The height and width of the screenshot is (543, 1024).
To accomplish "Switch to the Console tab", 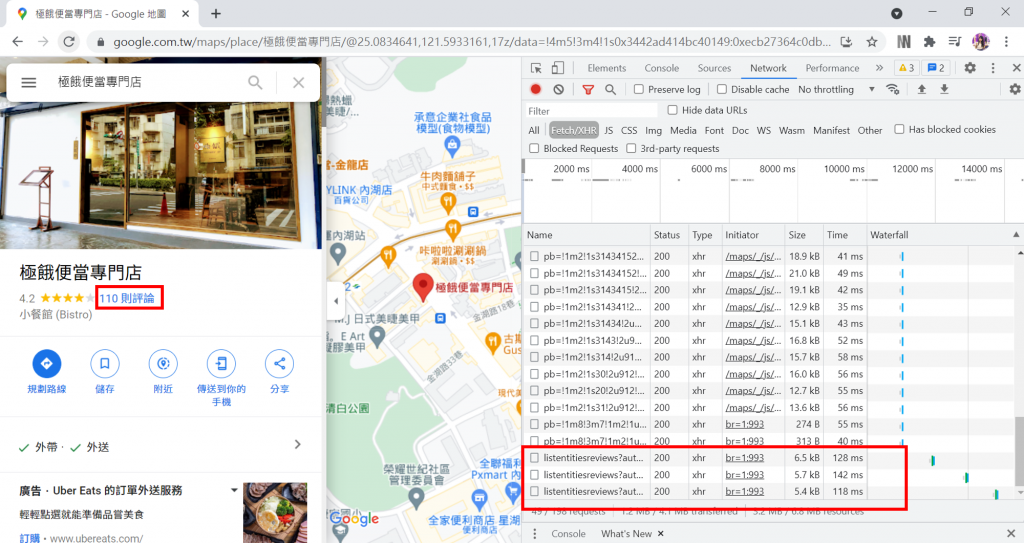I will (x=662, y=68).
